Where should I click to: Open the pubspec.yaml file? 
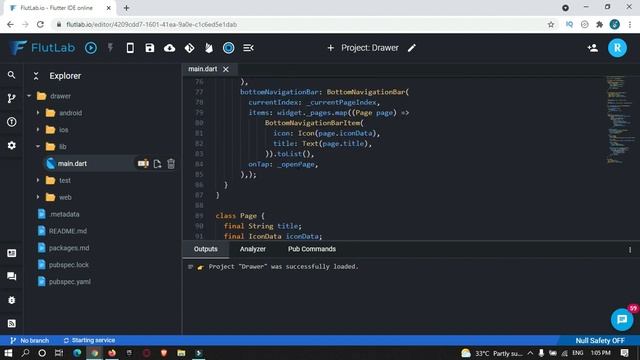70,282
